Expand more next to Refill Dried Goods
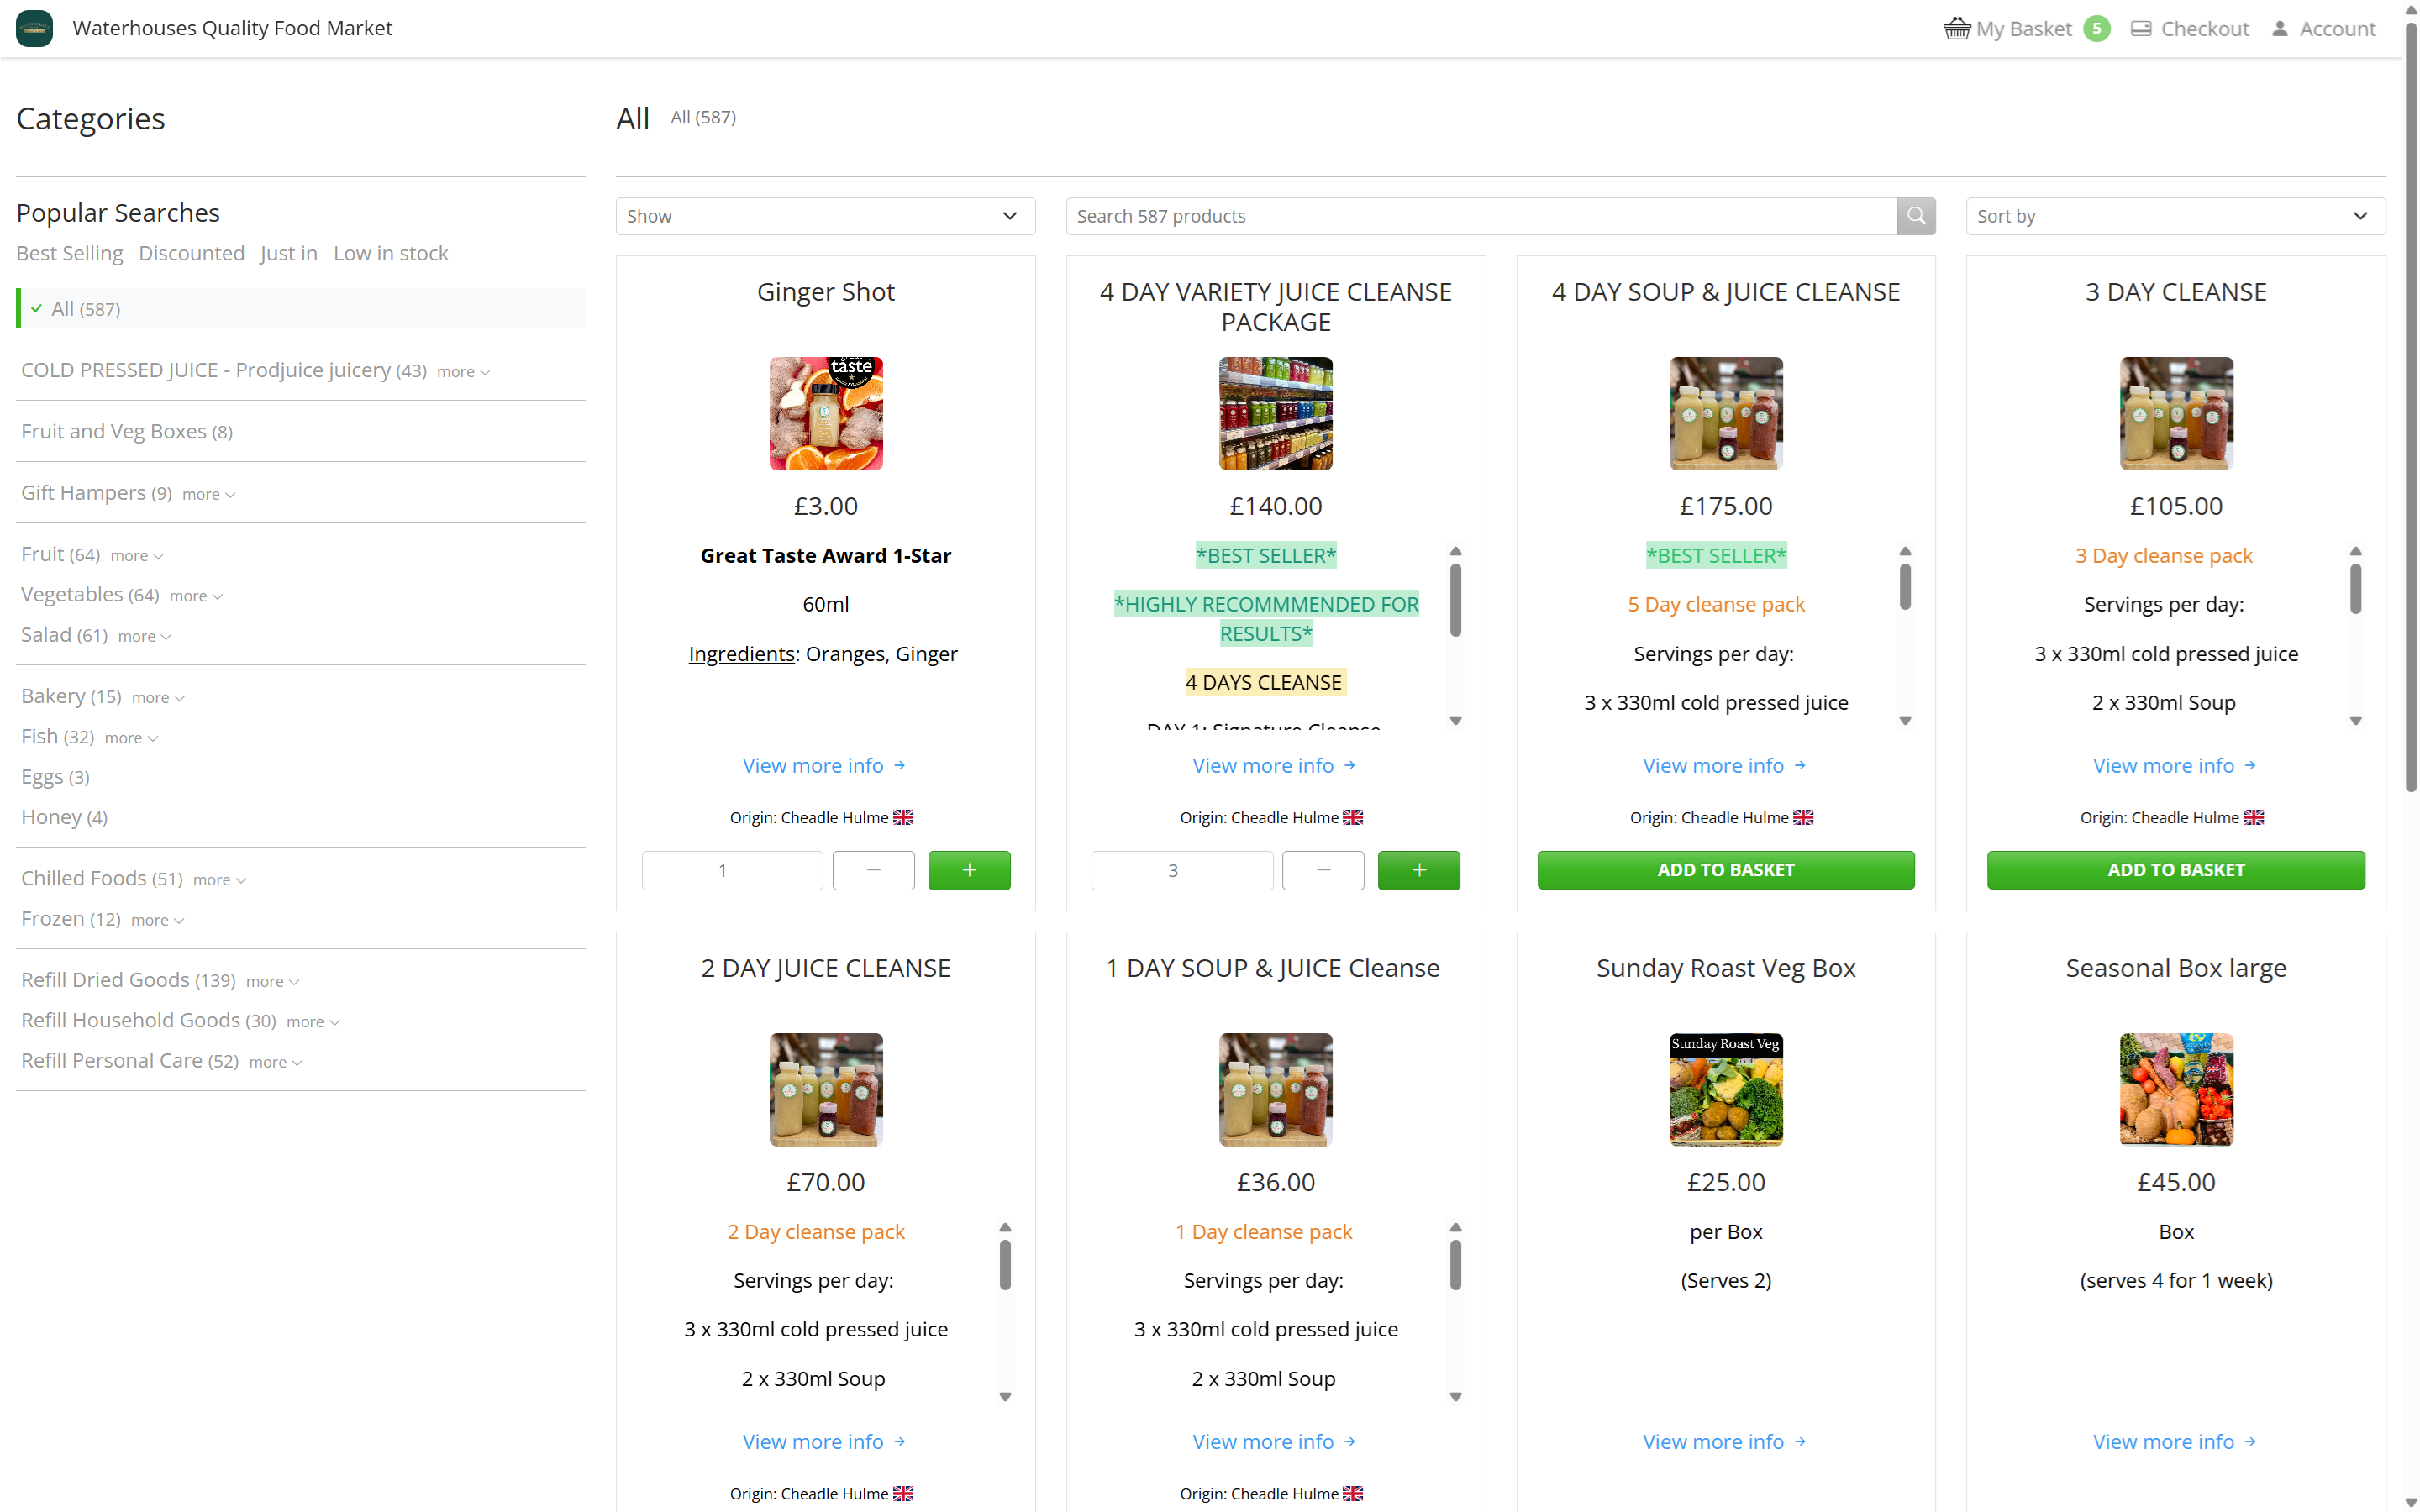 (x=272, y=981)
